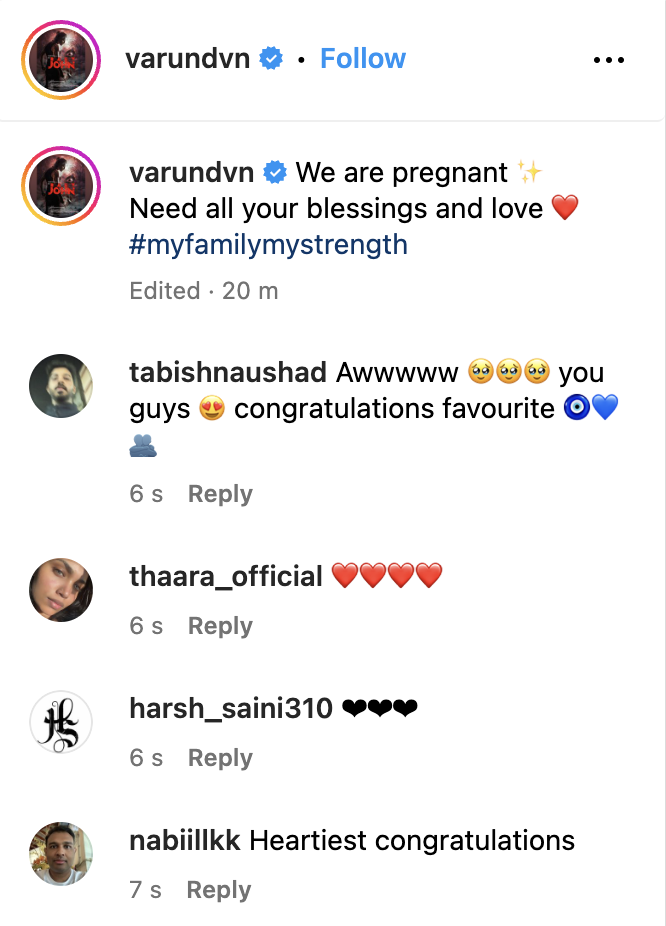Open varundvn username in the header

click(187, 58)
